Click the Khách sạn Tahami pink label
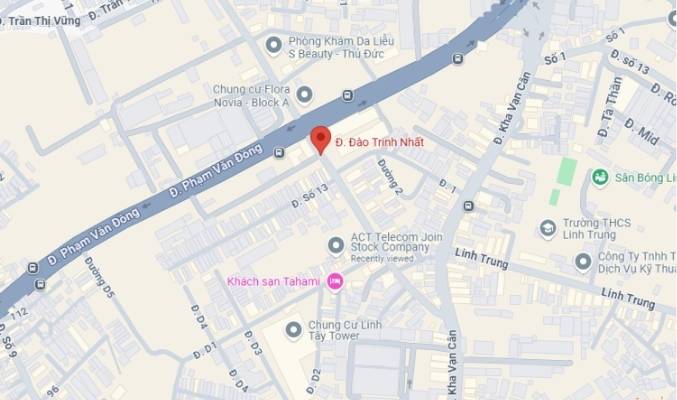 (x=273, y=282)
